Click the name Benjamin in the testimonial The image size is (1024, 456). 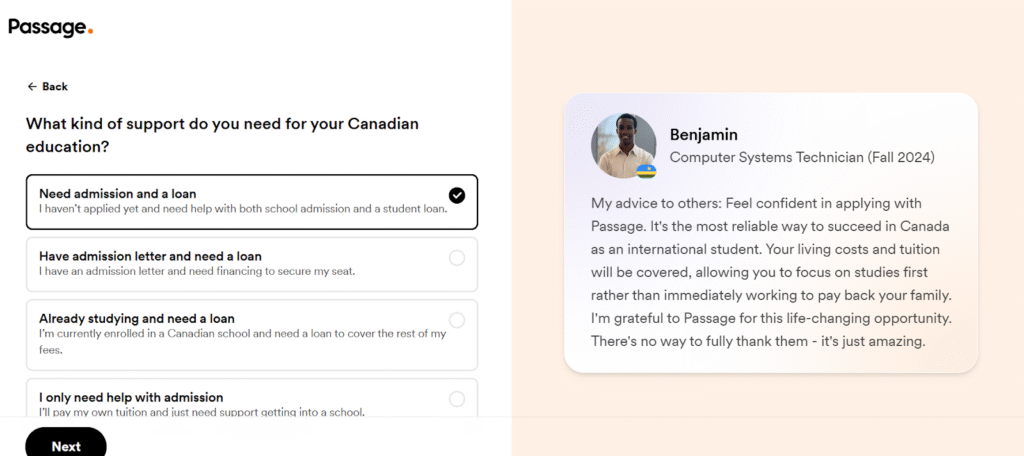tap(703, 135)
